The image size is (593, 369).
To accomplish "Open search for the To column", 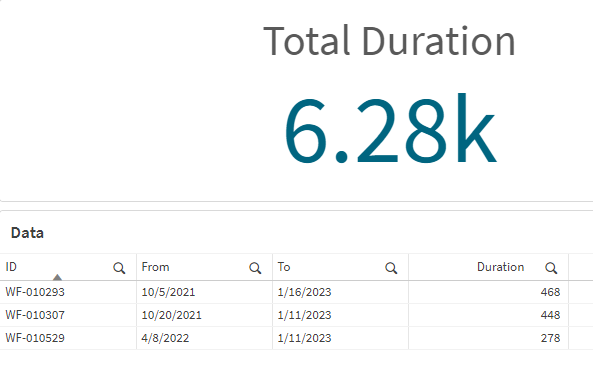I will (x=391, y=268).
